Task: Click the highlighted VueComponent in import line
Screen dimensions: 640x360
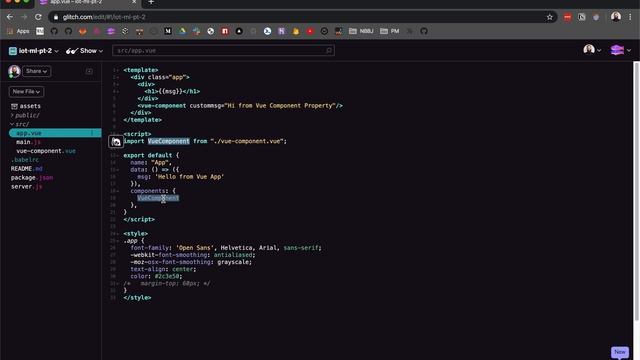Action: [x=169, y=141]
